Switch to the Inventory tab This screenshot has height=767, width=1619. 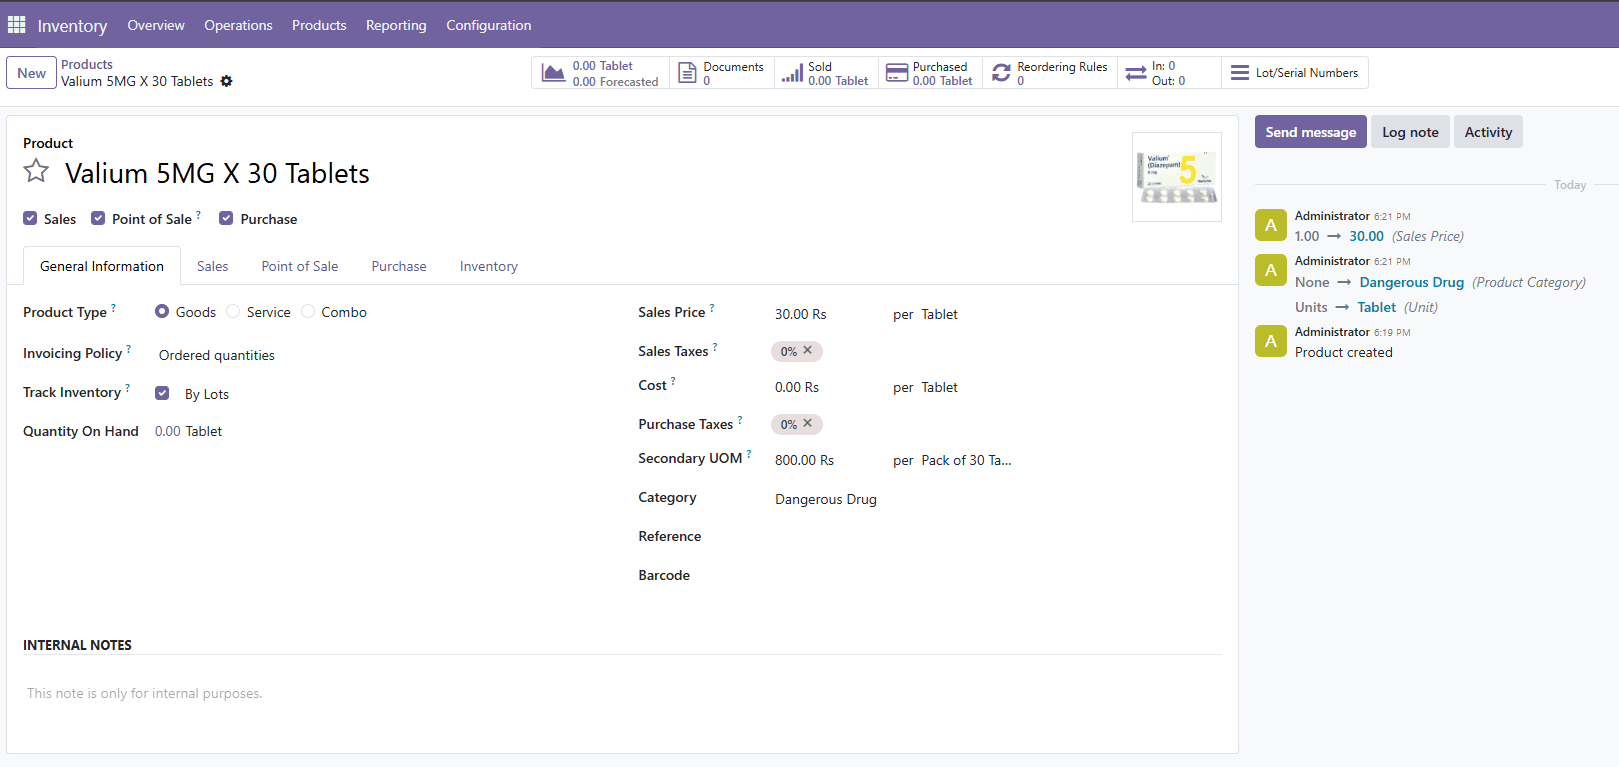click(x=489, y=266)
